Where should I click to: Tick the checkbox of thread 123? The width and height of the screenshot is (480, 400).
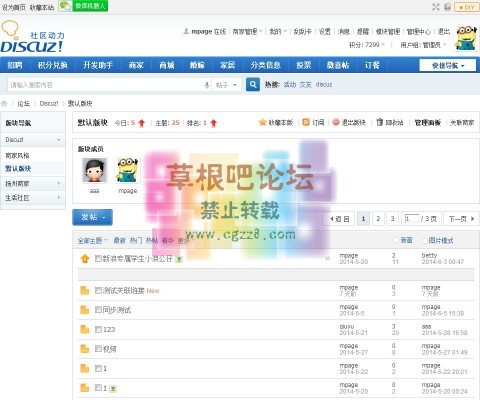98,329
